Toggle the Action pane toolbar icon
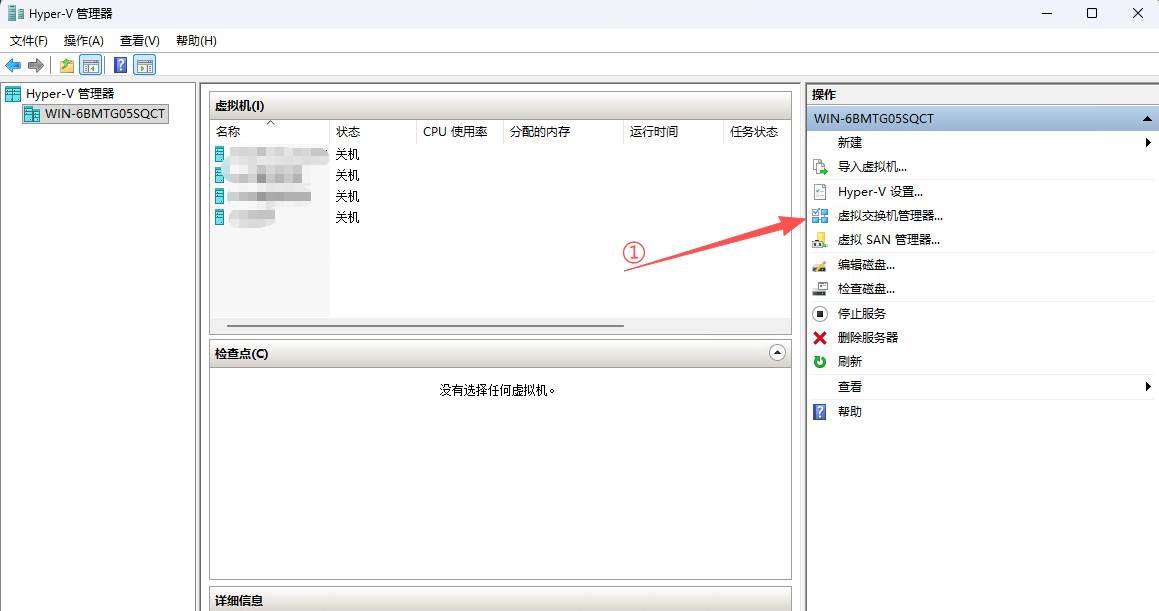Screen dimensions: 1159x611 [145, 66]
